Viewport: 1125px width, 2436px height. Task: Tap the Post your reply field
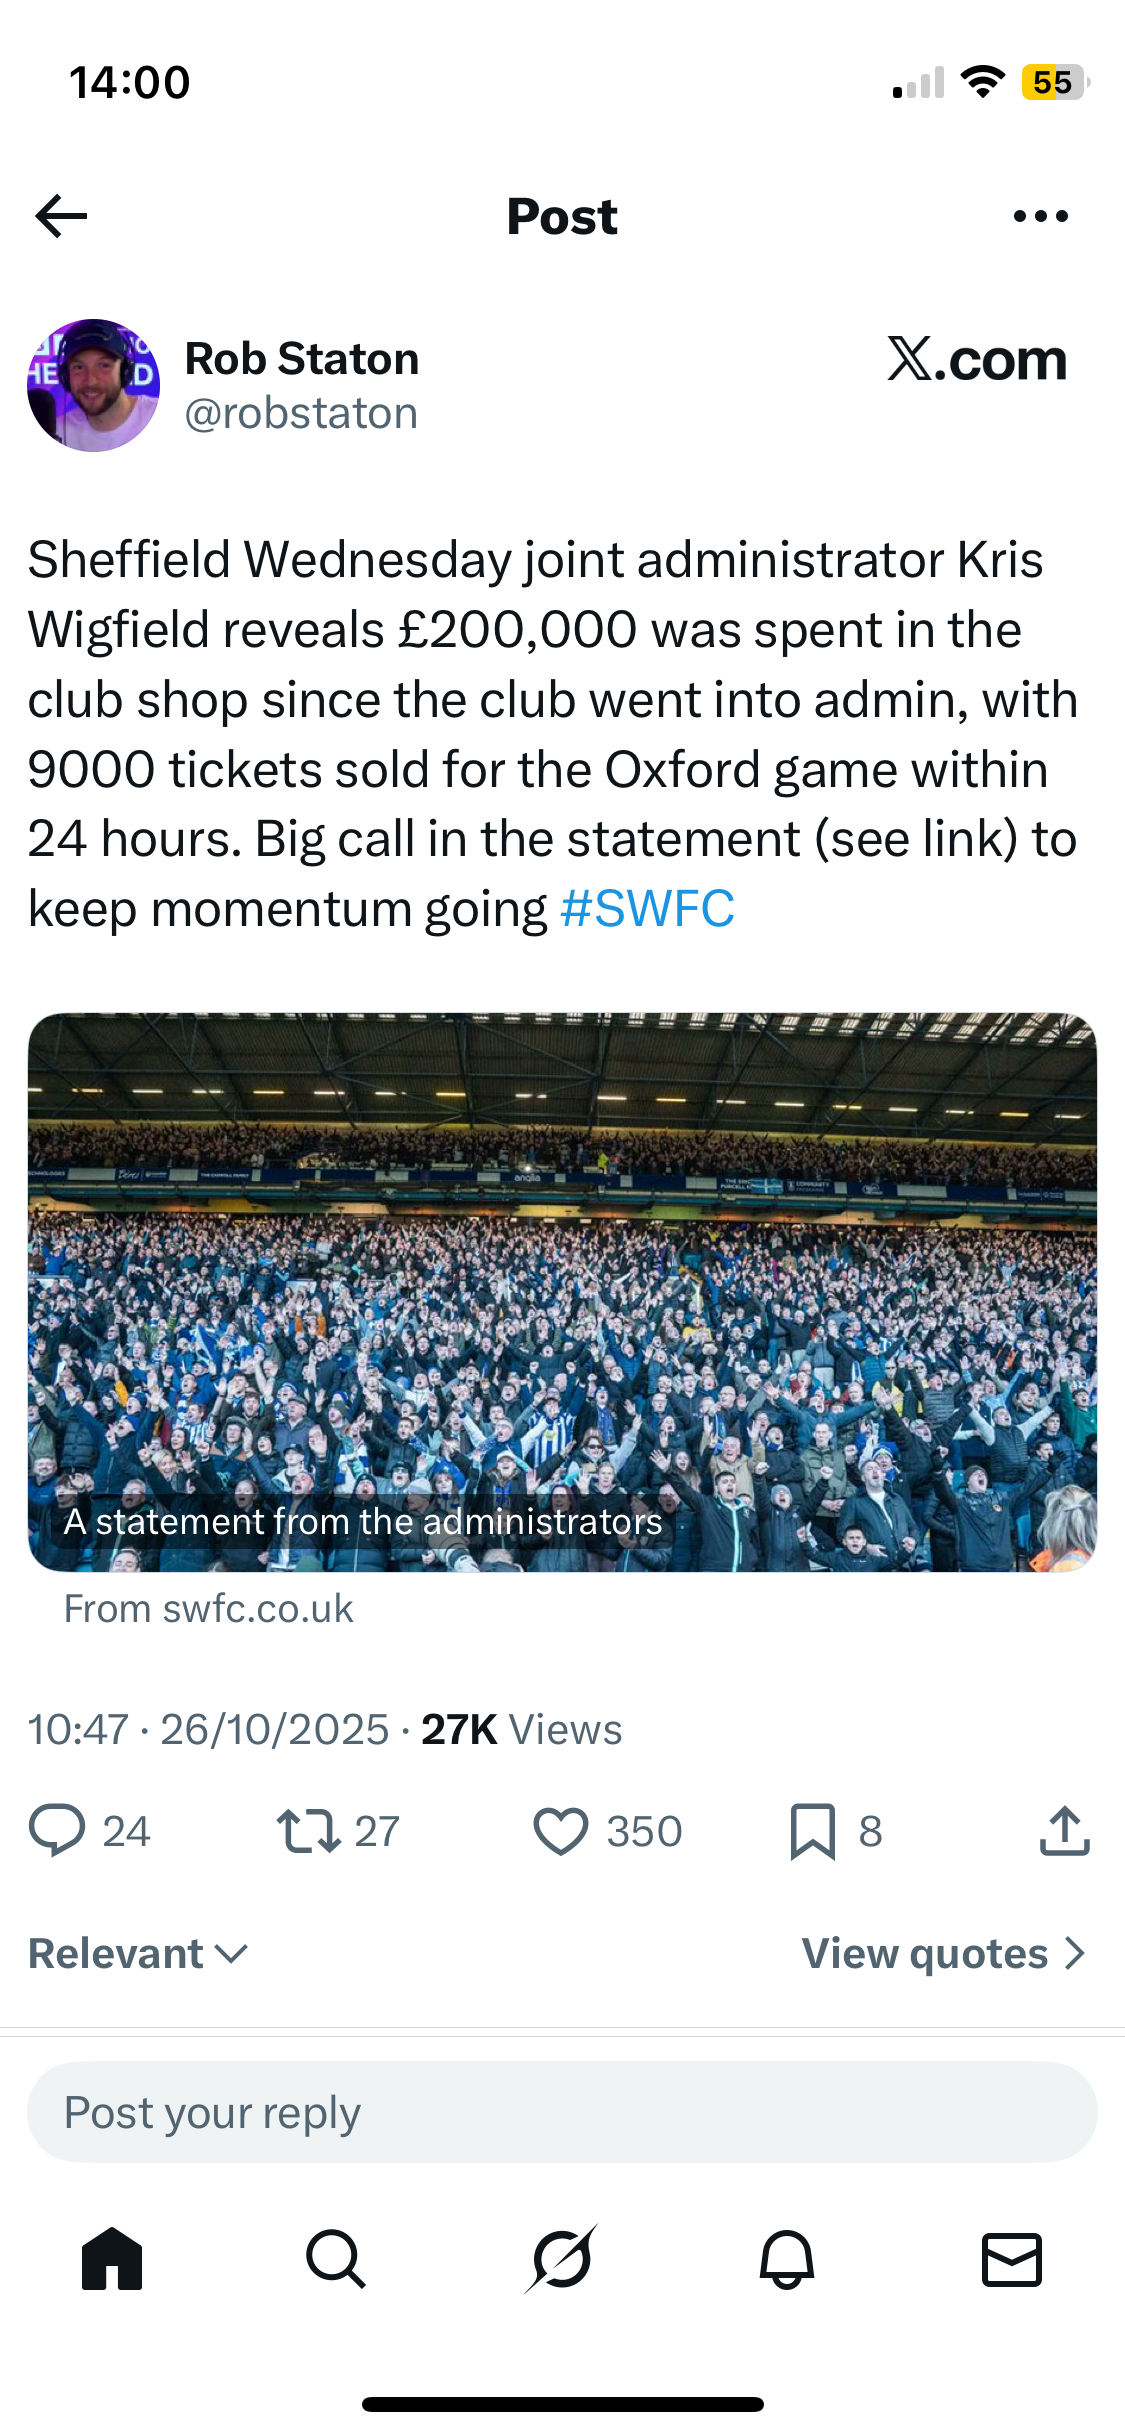562,2112
